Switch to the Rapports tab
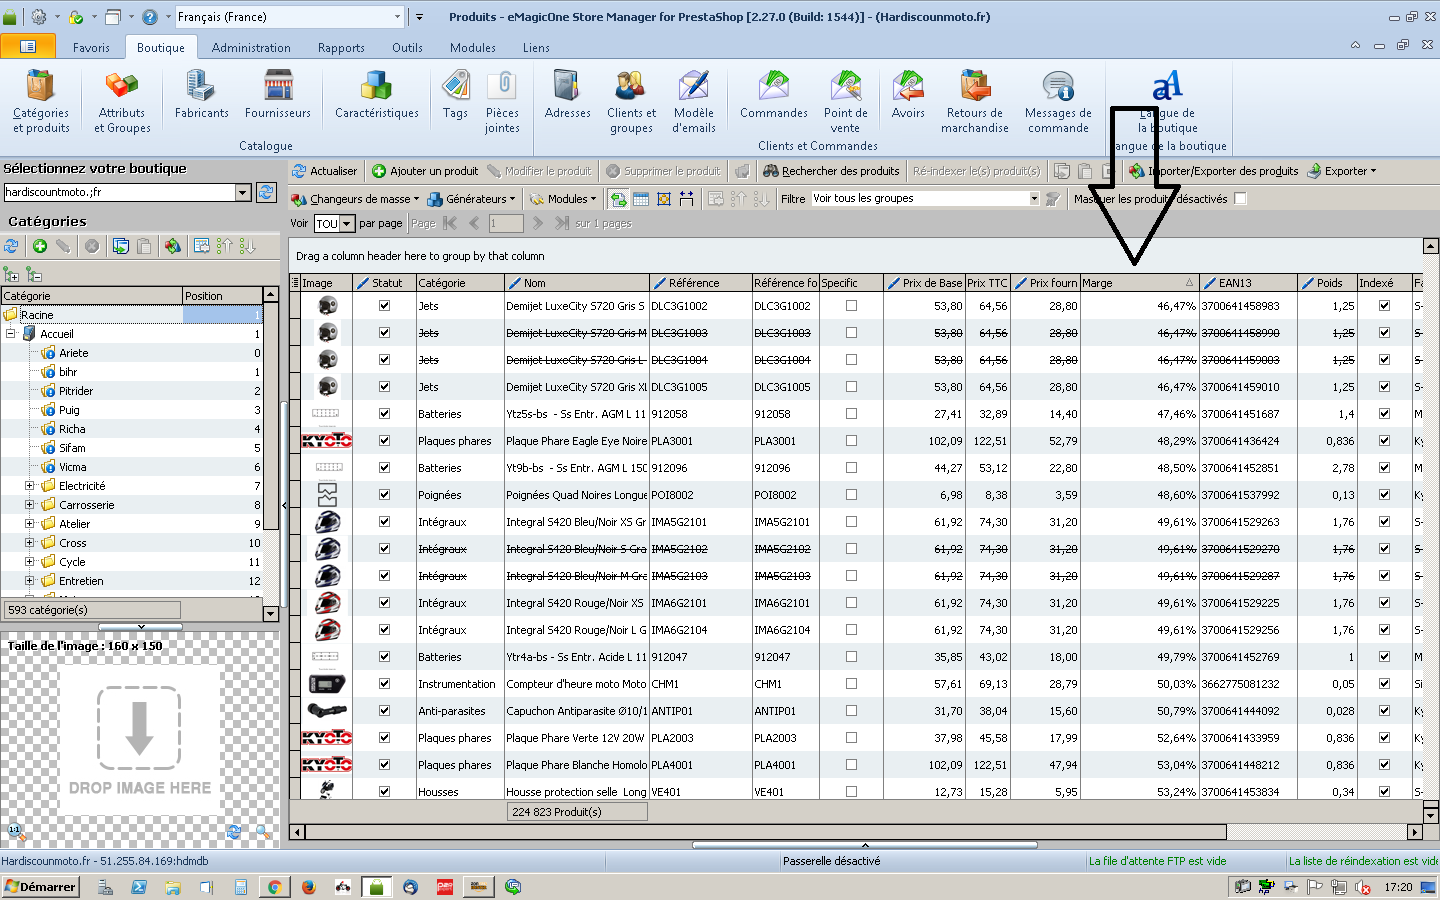 (341, 47)
